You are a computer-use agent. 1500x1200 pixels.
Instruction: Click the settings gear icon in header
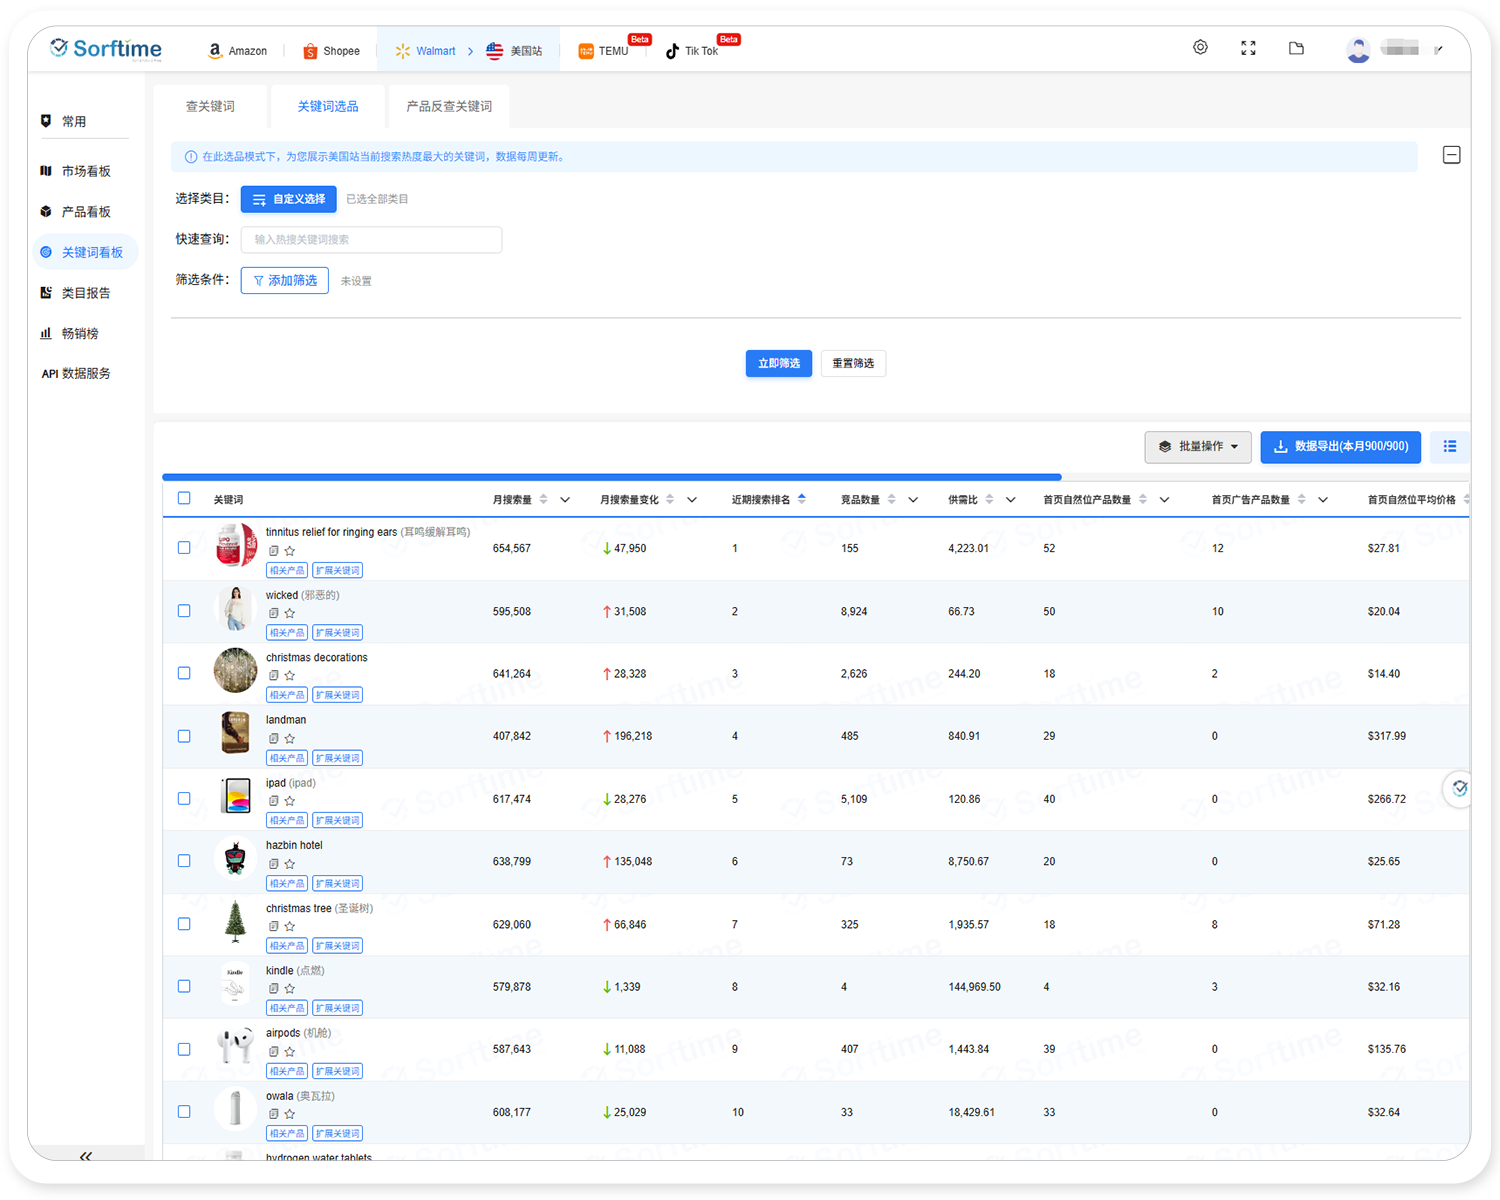click(1200, 48)
